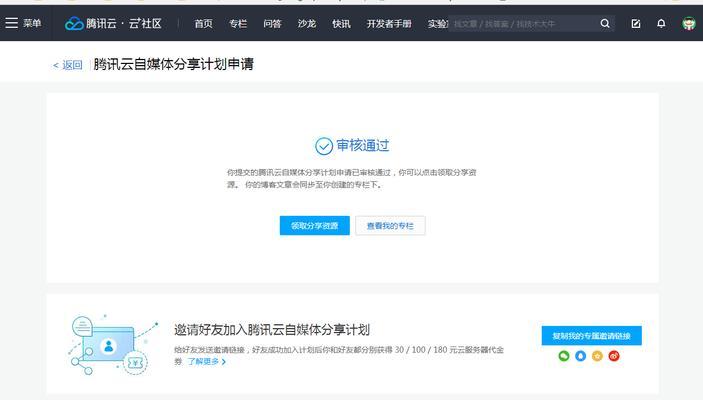Click 领取分享资源 button
Screen dimensions: 703x400
[x=315, y=226]
